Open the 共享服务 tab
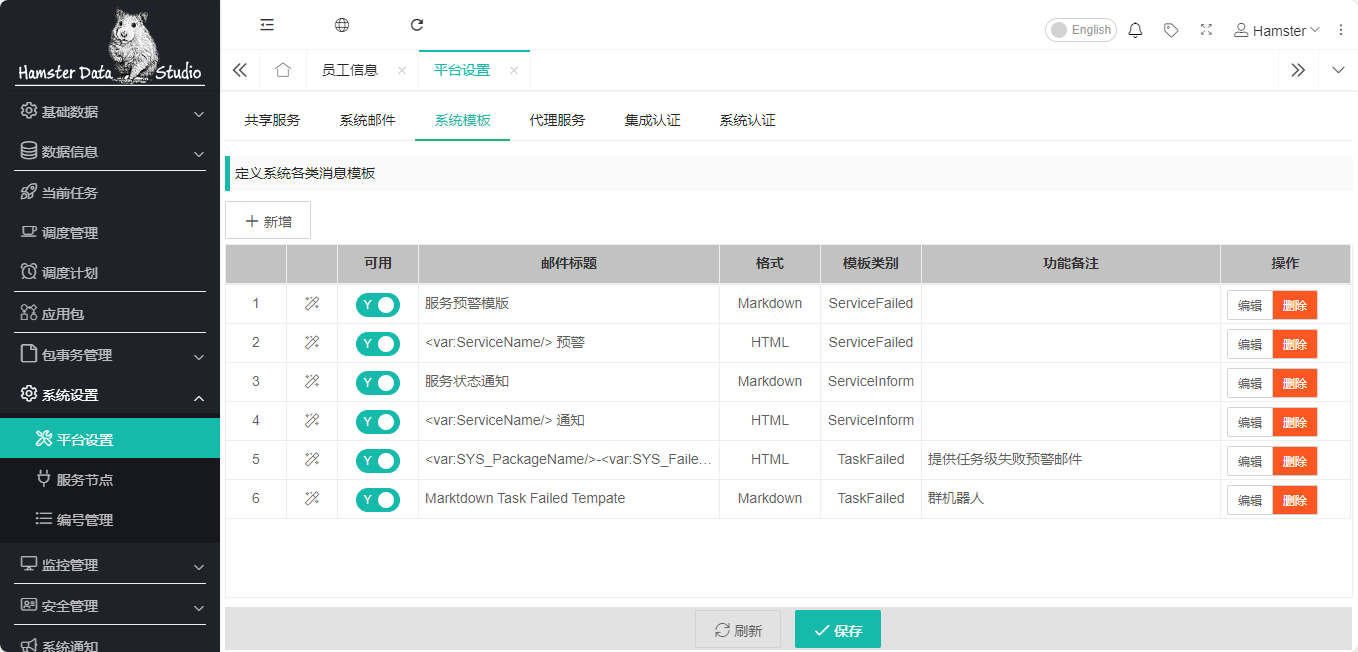This screenshot has width=1358, height=652. [272, 120]
